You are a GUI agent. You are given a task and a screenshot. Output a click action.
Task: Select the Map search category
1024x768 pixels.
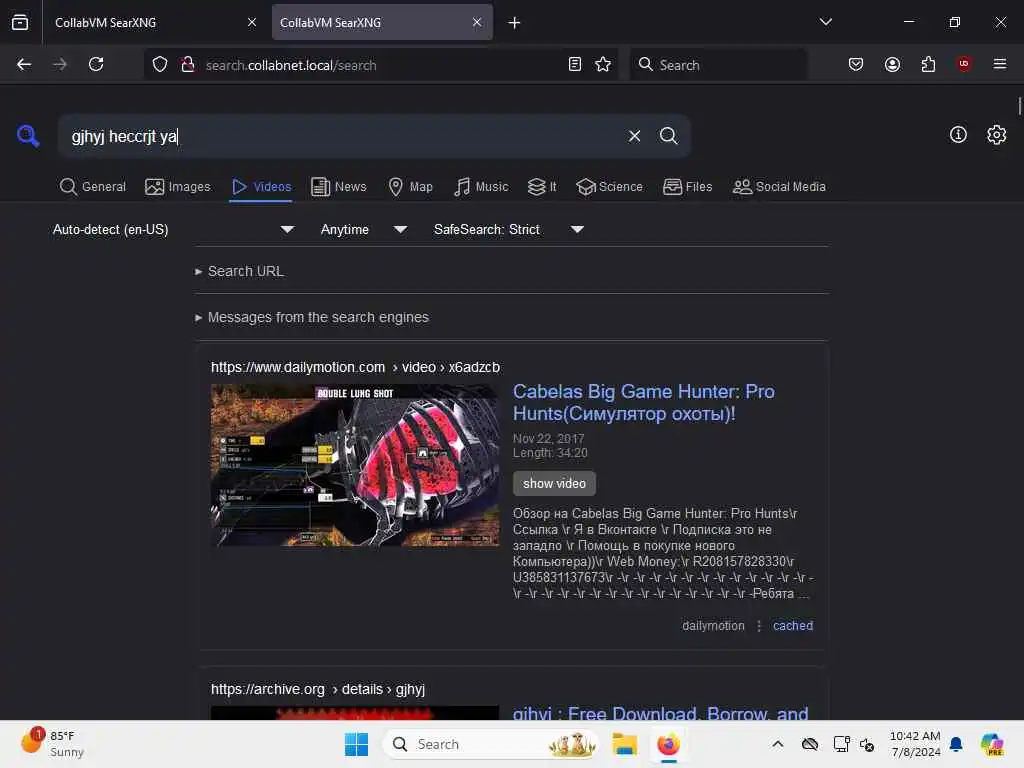pos(410,187)
